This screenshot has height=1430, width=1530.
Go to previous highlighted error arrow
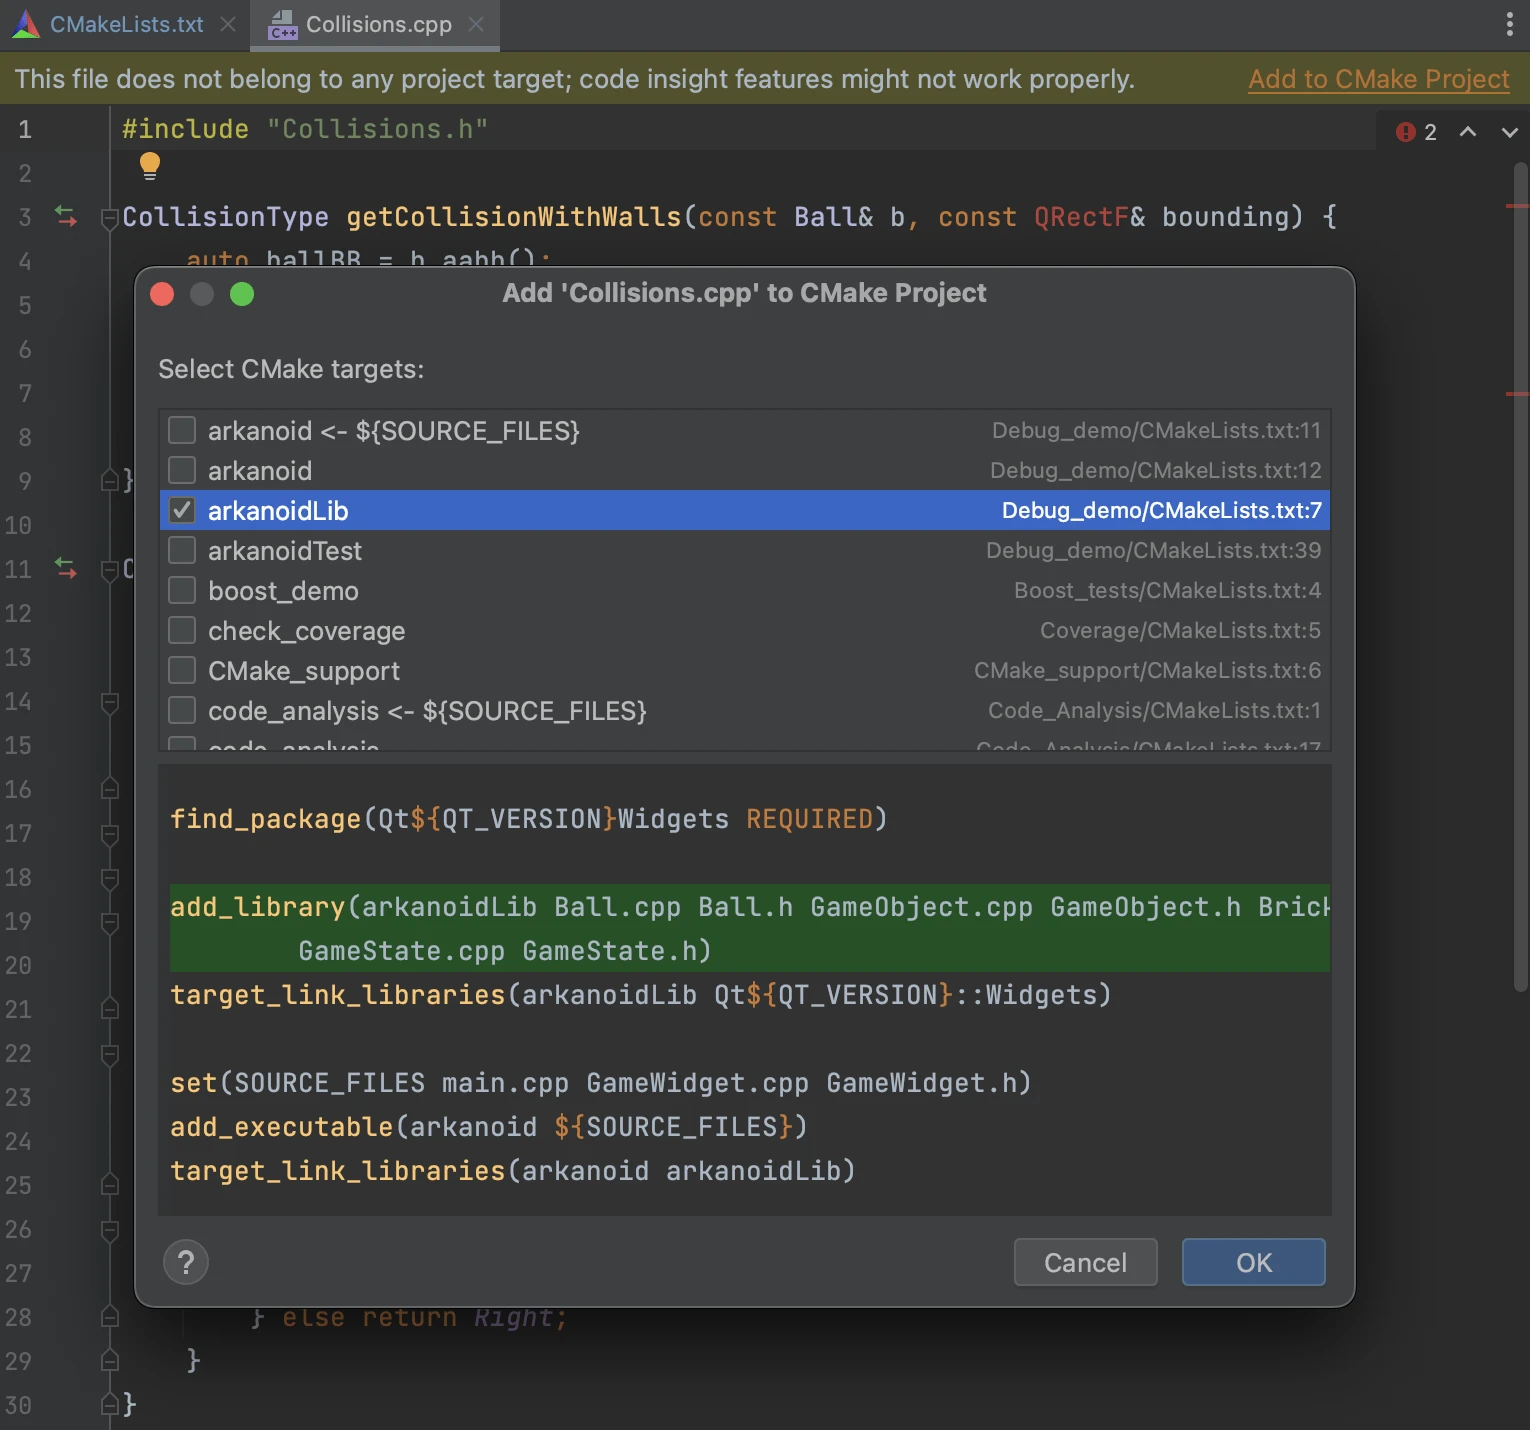point(1468,132)
